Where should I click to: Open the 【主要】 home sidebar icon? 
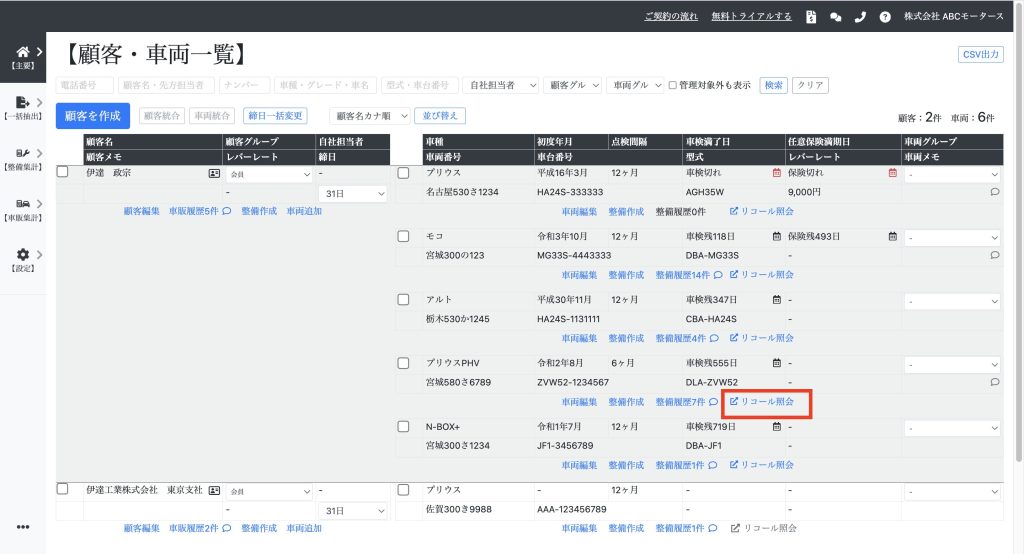23,52
